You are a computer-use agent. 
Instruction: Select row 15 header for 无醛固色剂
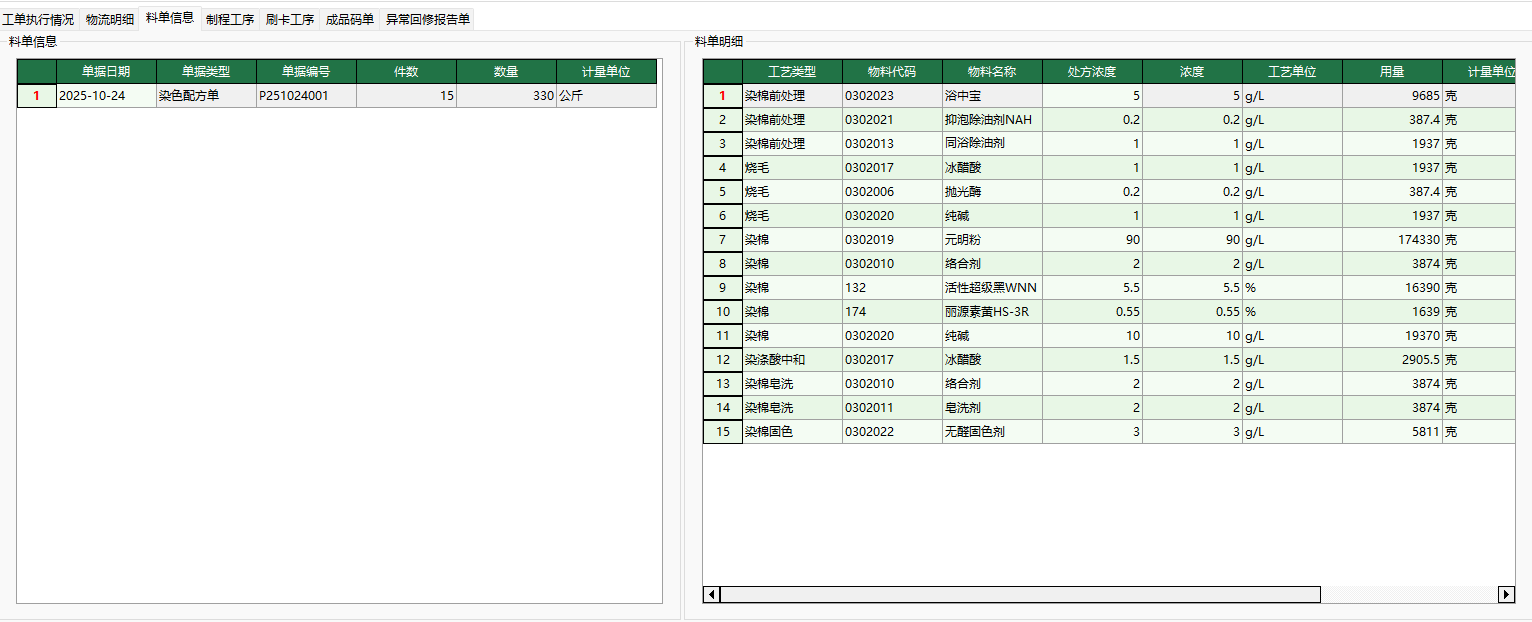pos(722,432)
